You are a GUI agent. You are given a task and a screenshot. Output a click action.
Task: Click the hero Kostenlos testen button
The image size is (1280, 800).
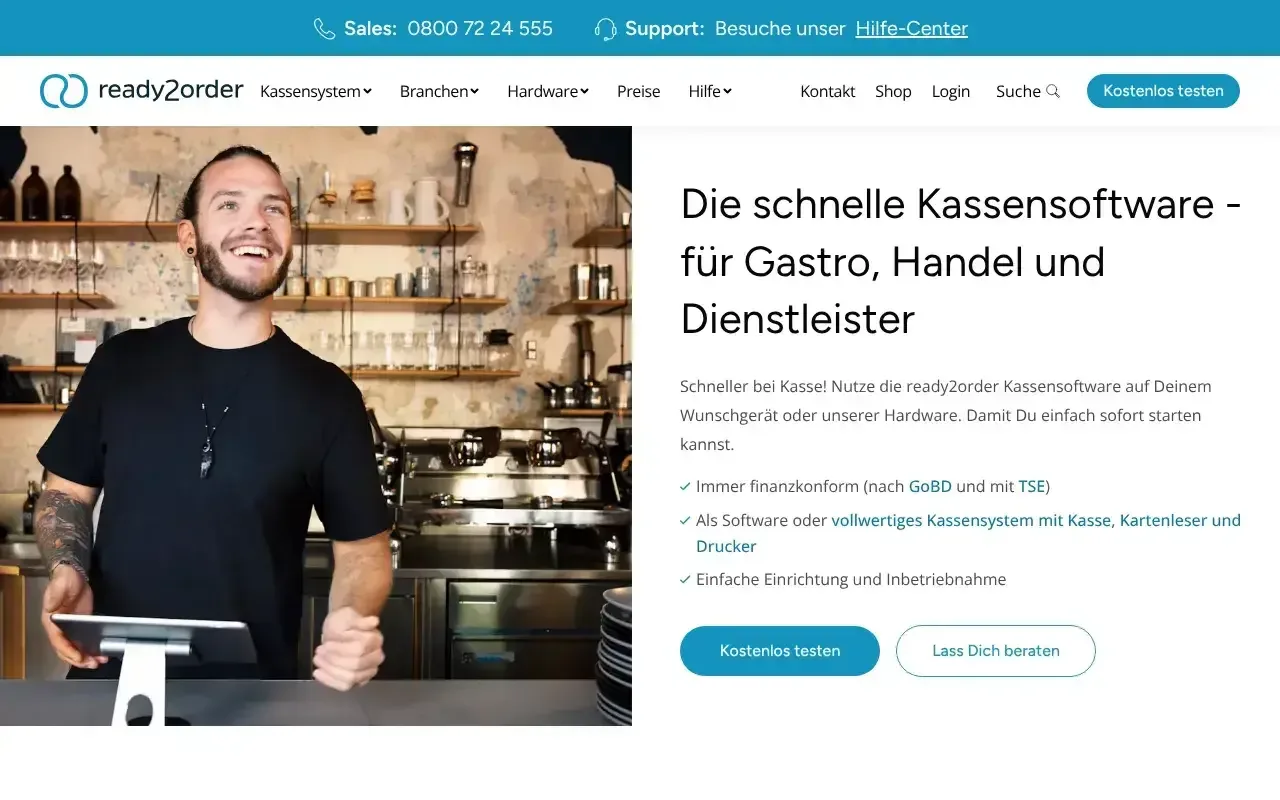(780, 651)
